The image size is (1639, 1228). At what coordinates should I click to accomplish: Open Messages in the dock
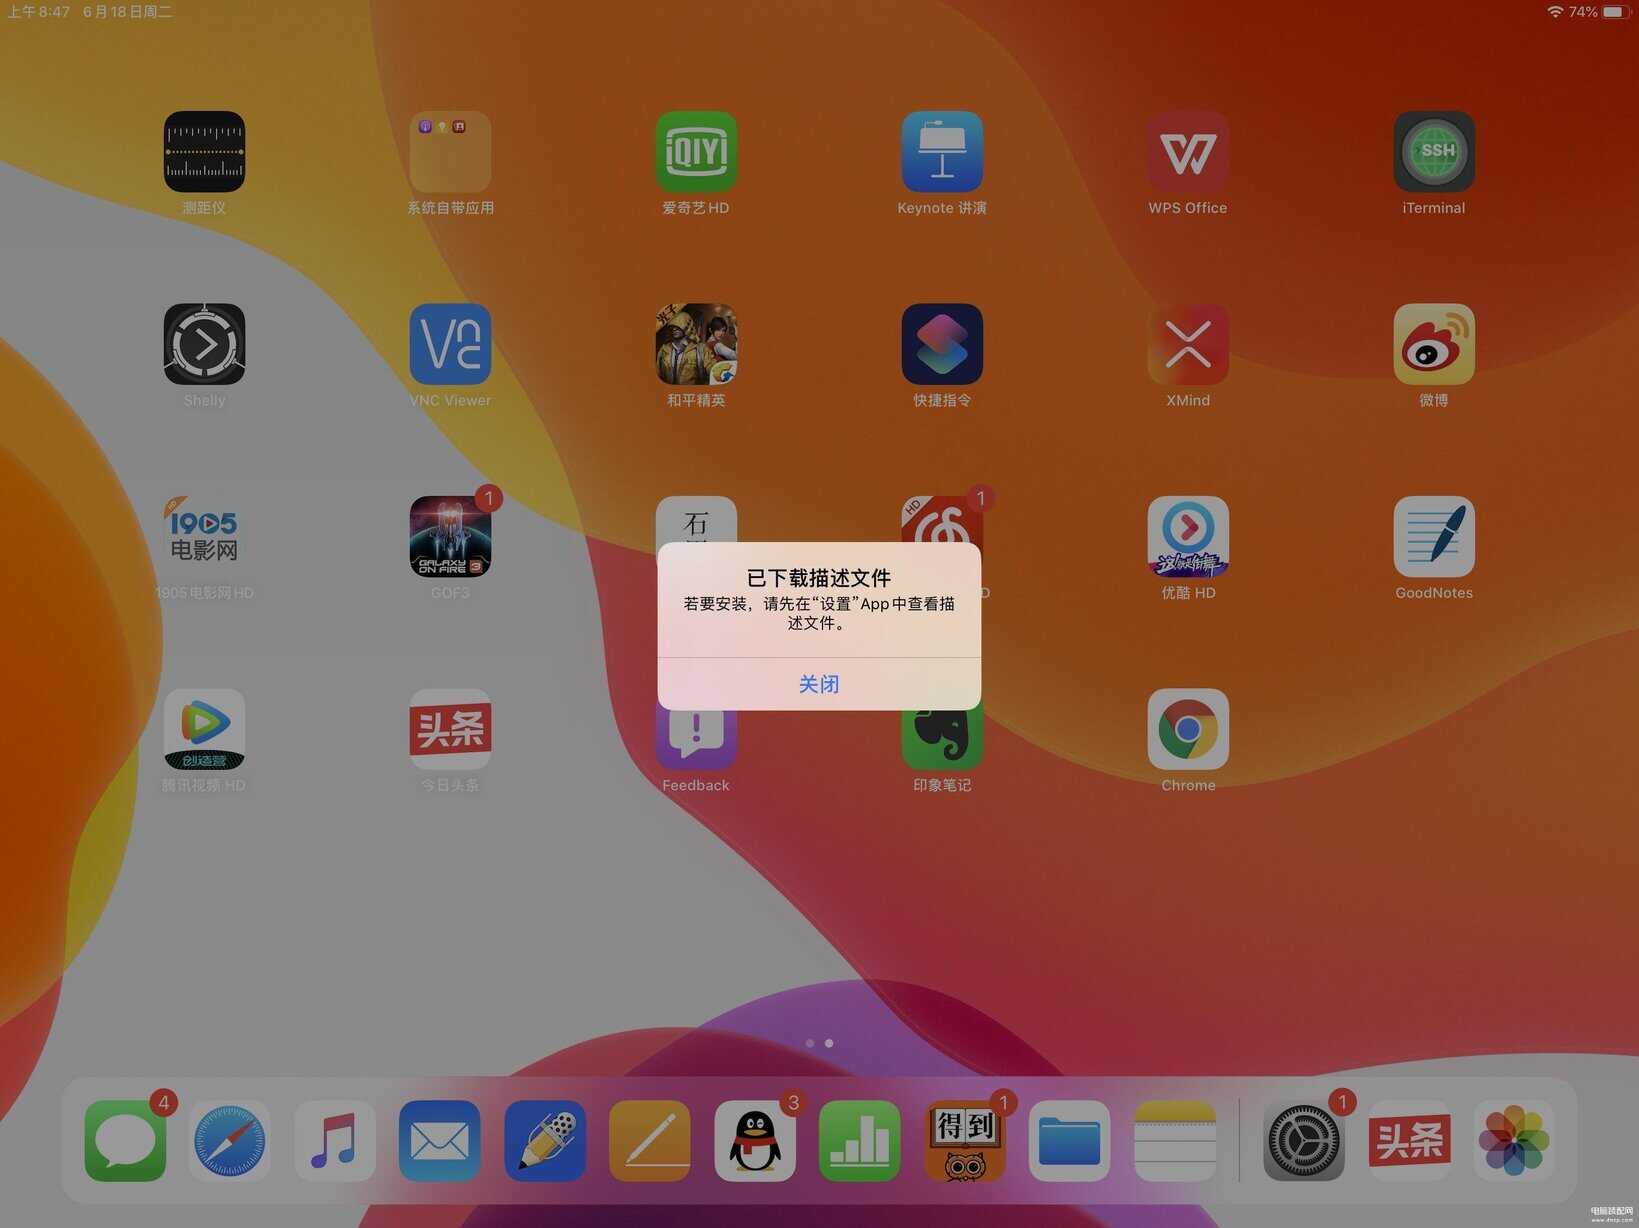[x=125, y=1141]
